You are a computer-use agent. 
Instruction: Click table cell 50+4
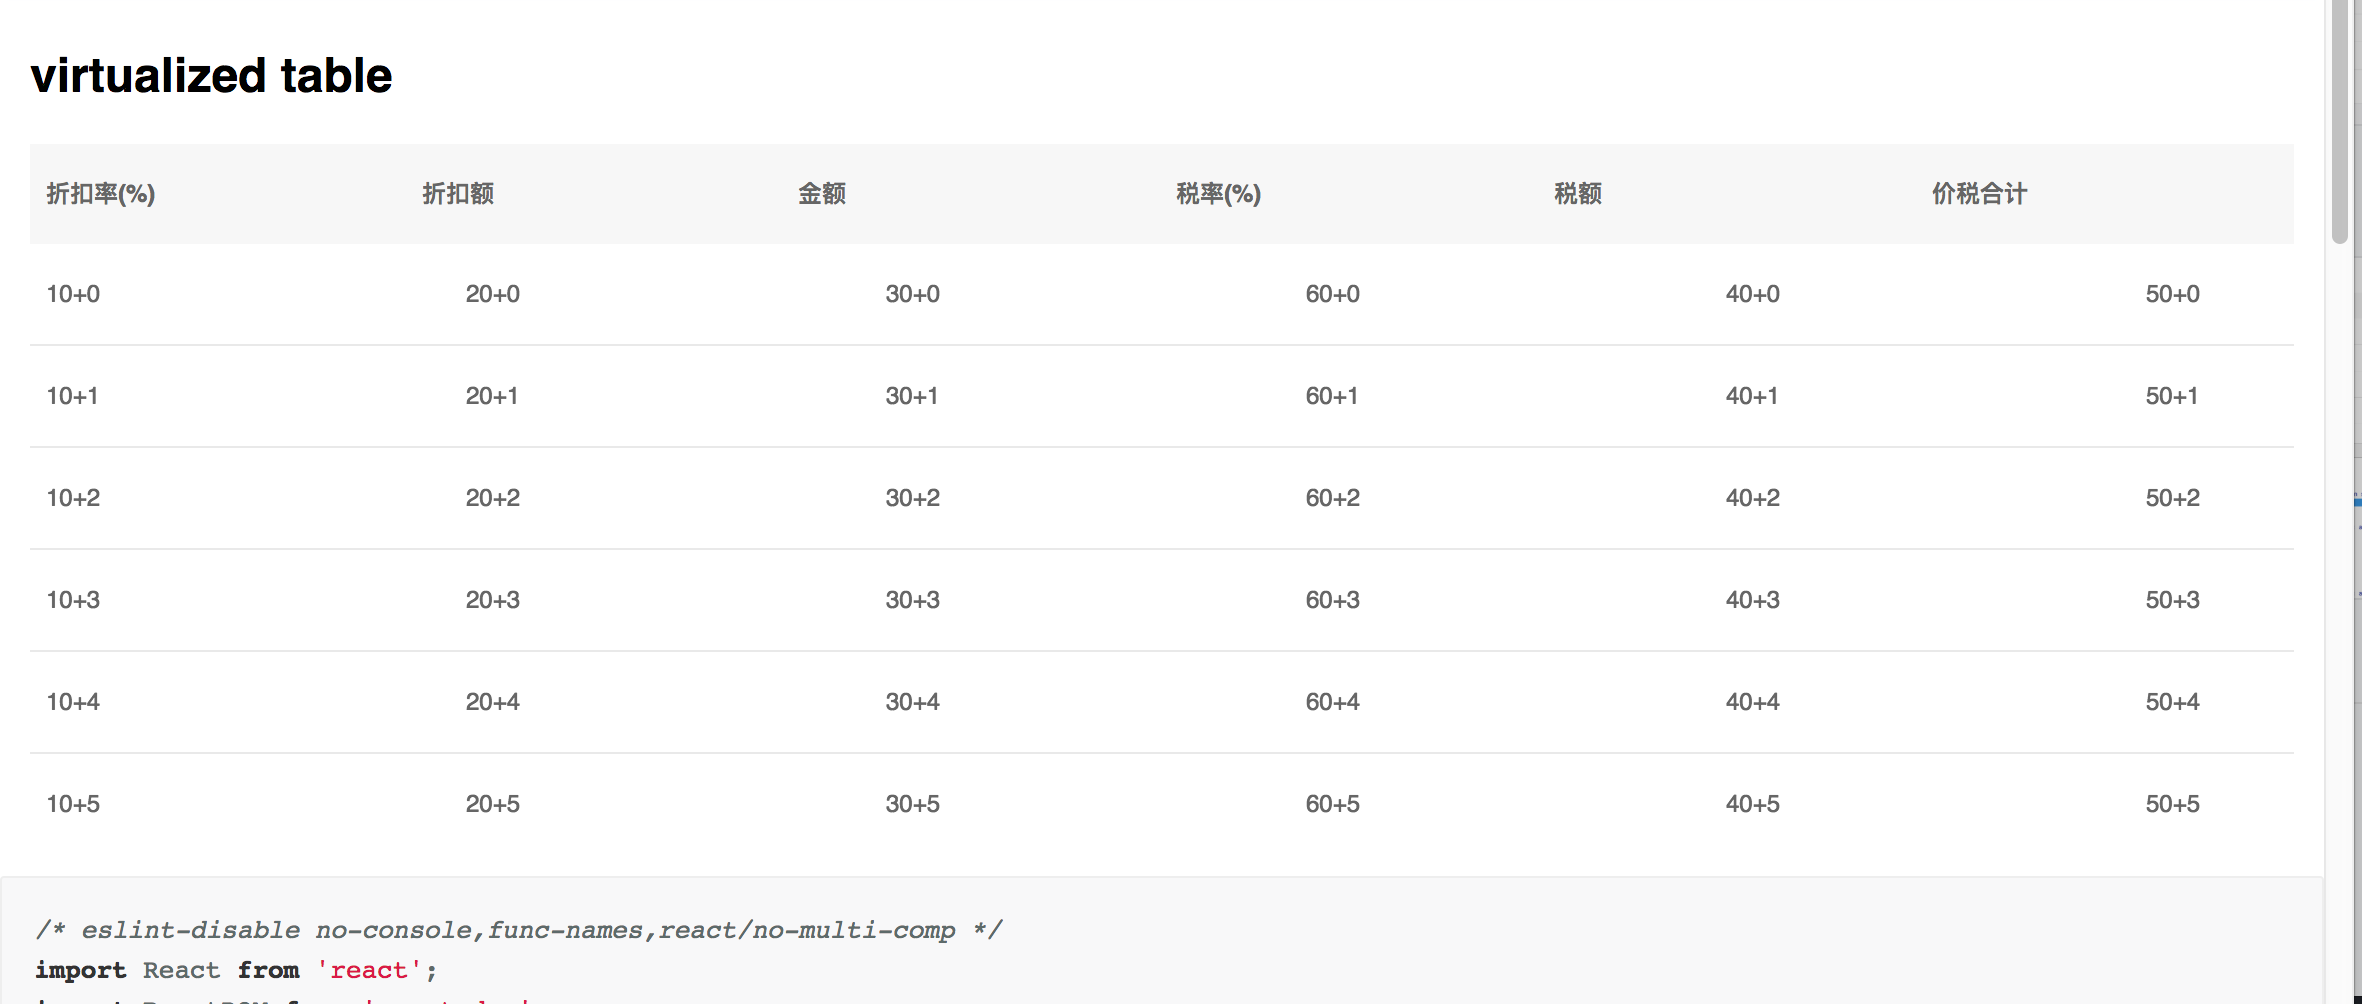[x=2173, y=702]
